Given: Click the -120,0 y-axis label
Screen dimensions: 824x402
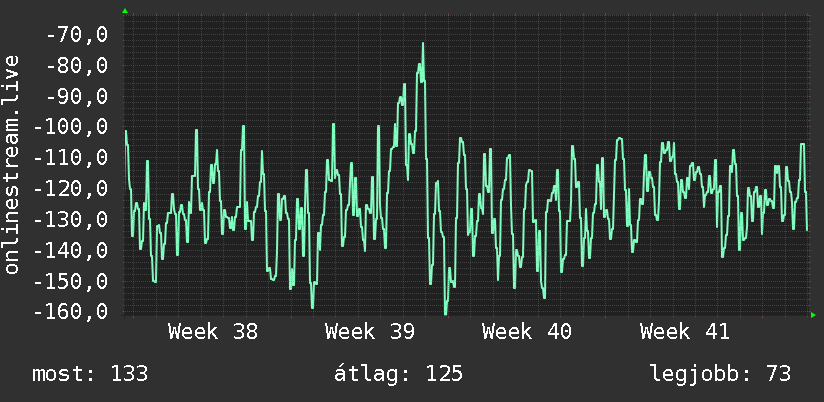Looking at the screenshot, I should [x=71, y=189].
